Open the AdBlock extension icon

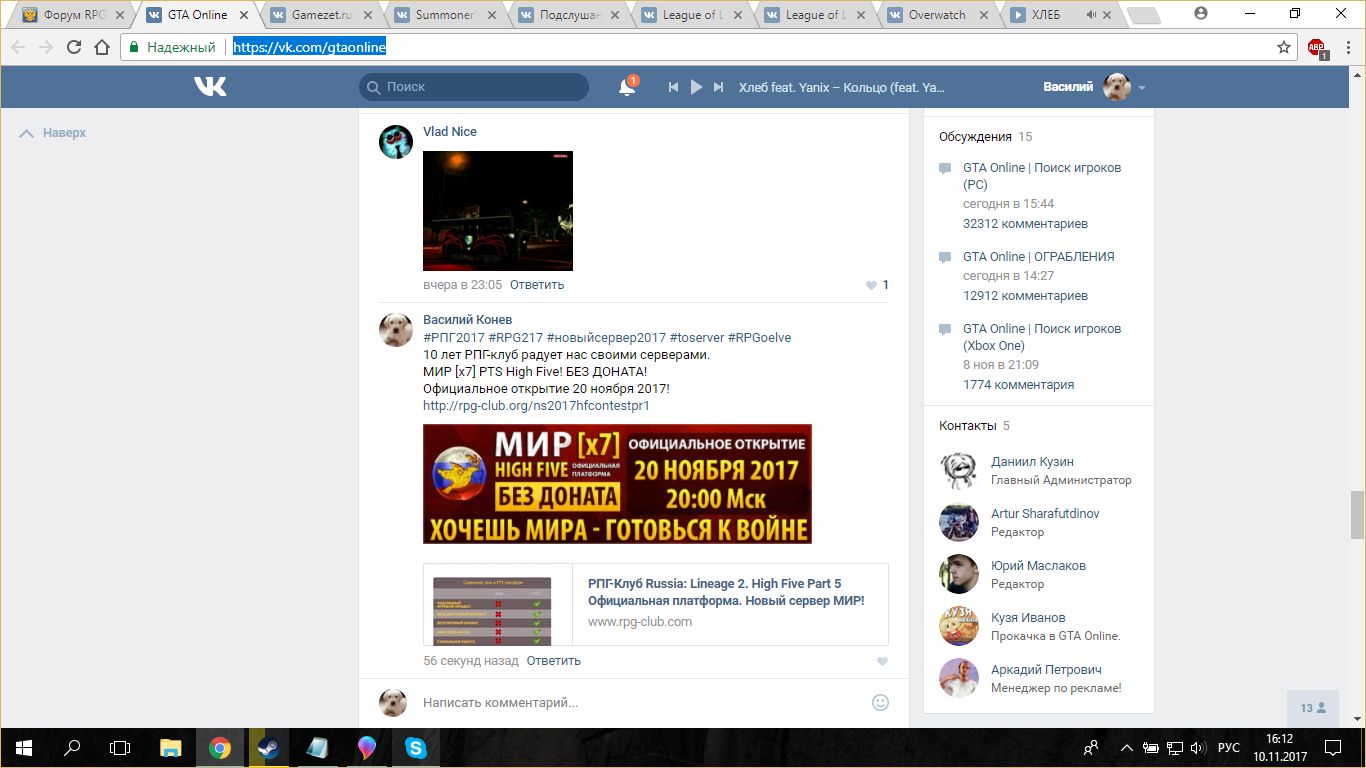(1317, 47)
